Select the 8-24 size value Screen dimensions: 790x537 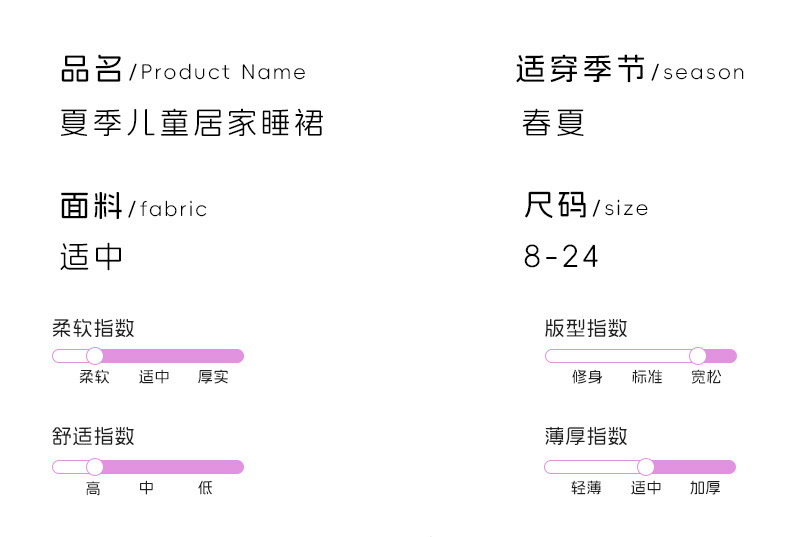(x=561, y=257)
